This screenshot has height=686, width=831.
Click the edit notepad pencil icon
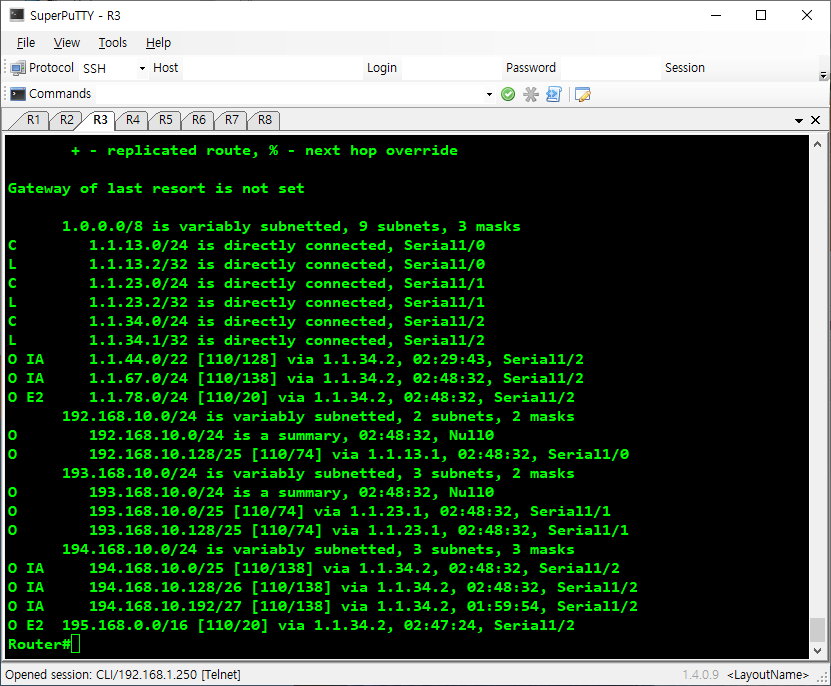point(582,94)
